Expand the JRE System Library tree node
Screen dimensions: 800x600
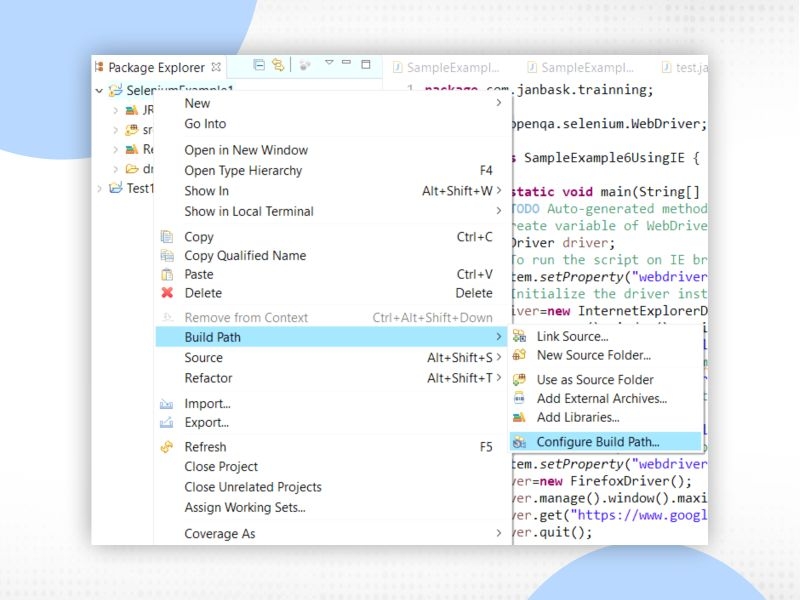(114, 110)
